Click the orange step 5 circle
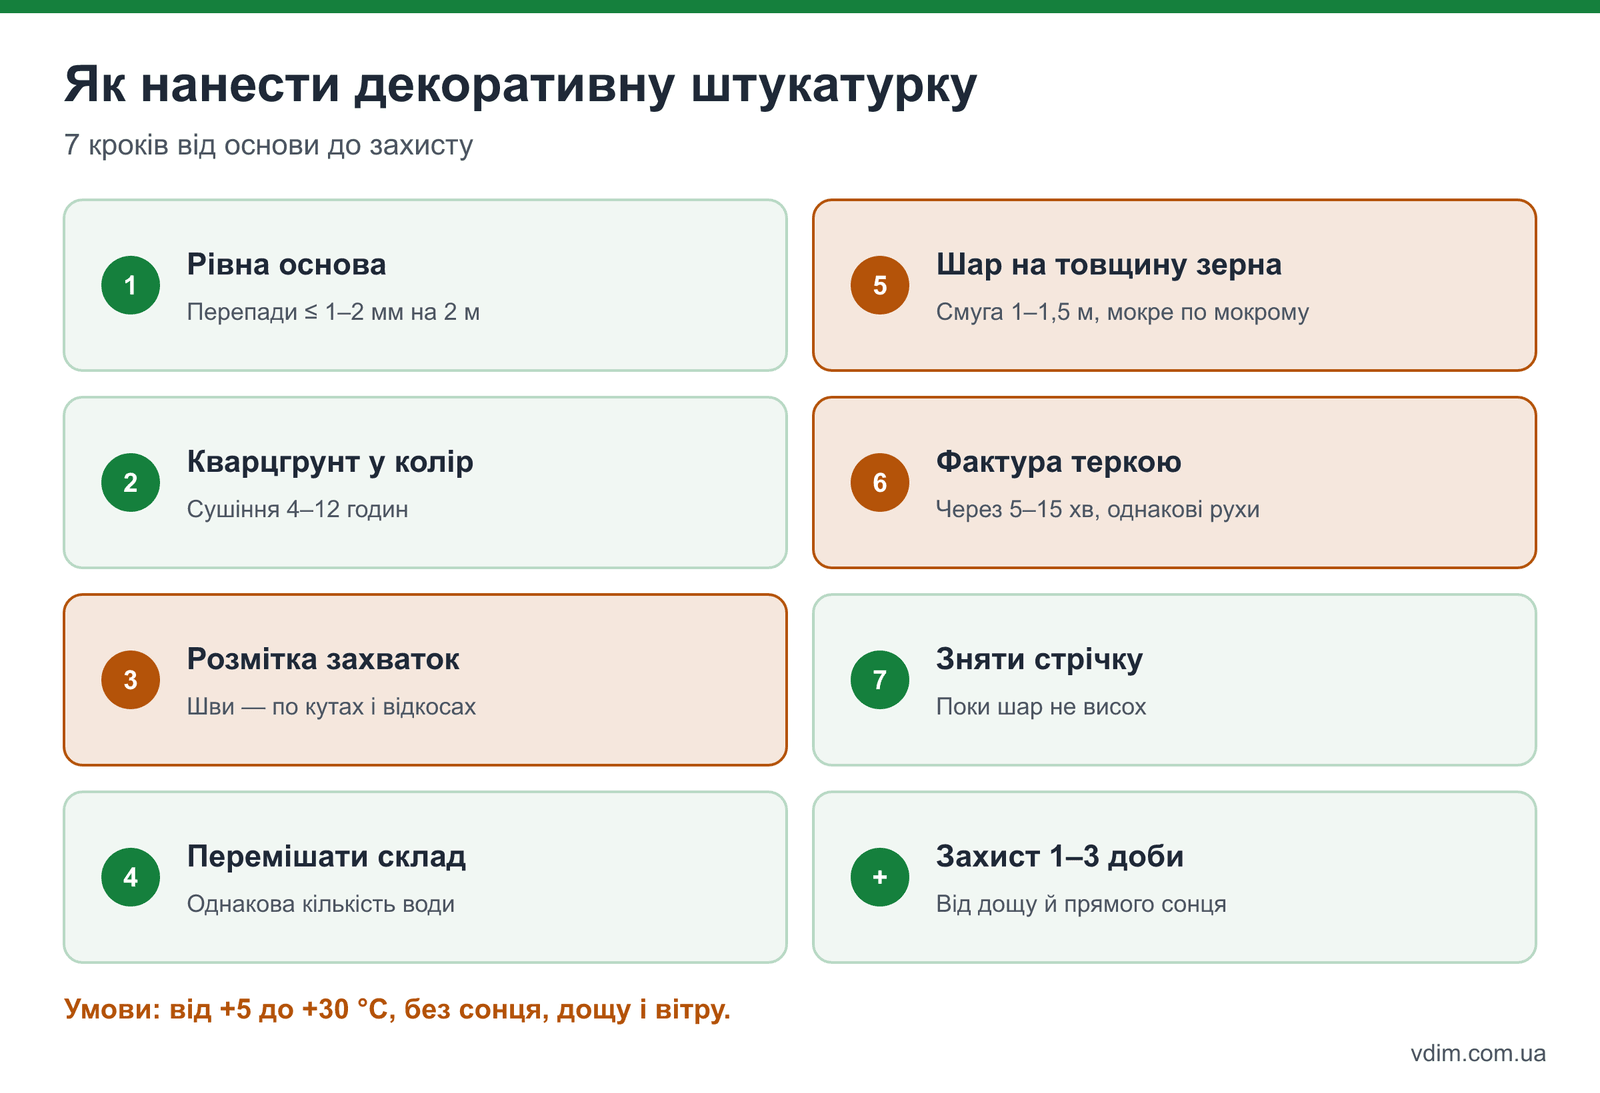 pos(880,285)
